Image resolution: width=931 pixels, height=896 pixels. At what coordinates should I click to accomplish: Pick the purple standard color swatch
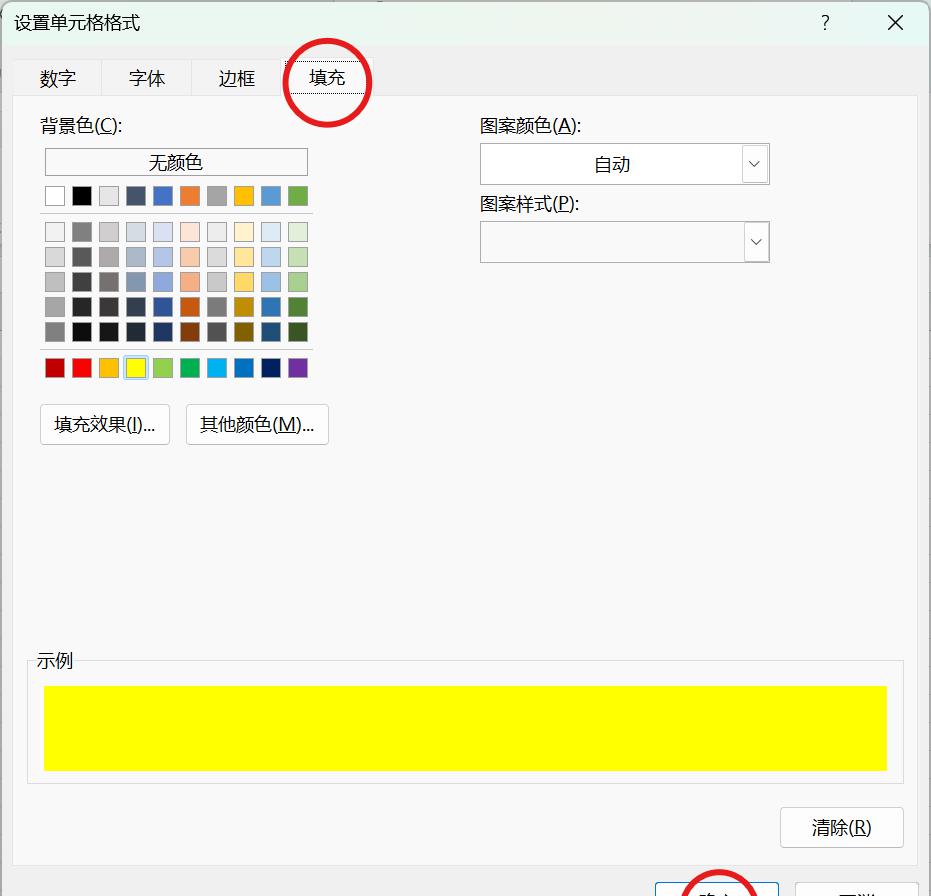[298, 368]
